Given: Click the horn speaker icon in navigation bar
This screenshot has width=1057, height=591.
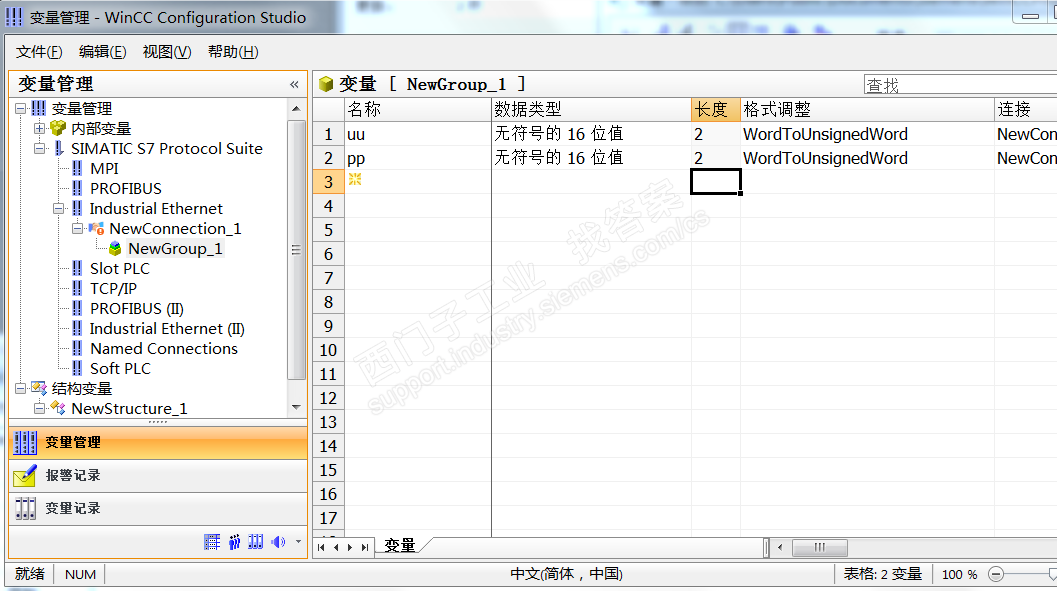Looking at the screenshot, I should pyautogui.click(x=278, y=542).
